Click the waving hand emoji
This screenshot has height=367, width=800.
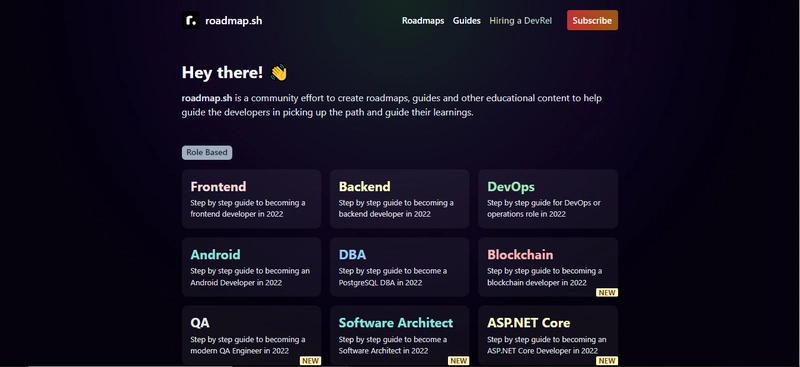coord(279,72)
